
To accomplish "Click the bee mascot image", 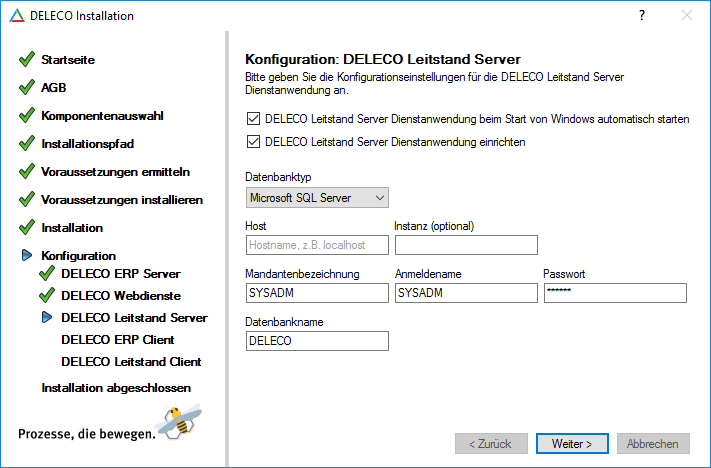I will pos(179,420).
